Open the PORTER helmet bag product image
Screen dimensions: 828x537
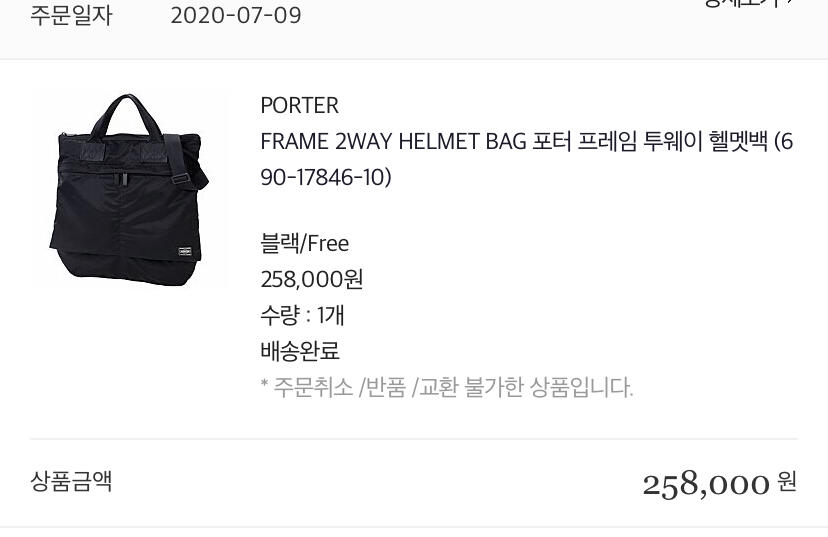[x=130, y=189]
